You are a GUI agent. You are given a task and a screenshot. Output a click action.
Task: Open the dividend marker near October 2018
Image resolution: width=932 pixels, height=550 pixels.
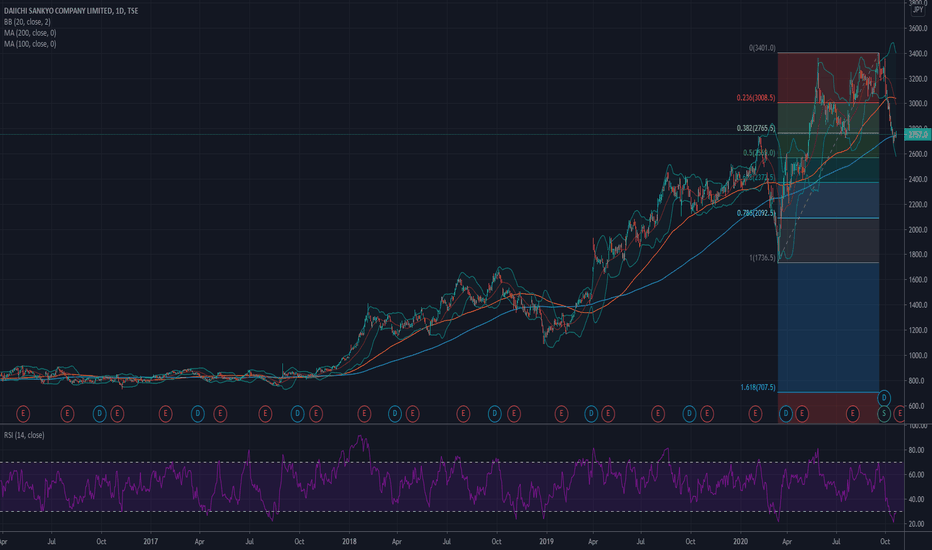[495, 413]
